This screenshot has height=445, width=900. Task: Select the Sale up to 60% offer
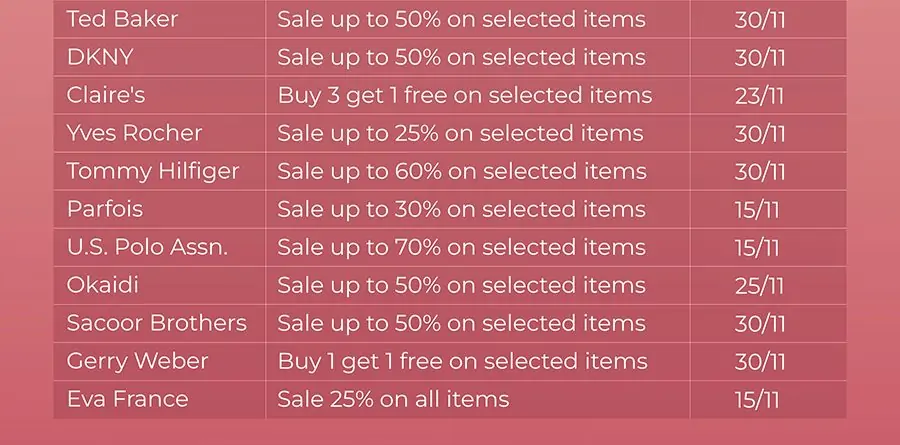(462, 171)
